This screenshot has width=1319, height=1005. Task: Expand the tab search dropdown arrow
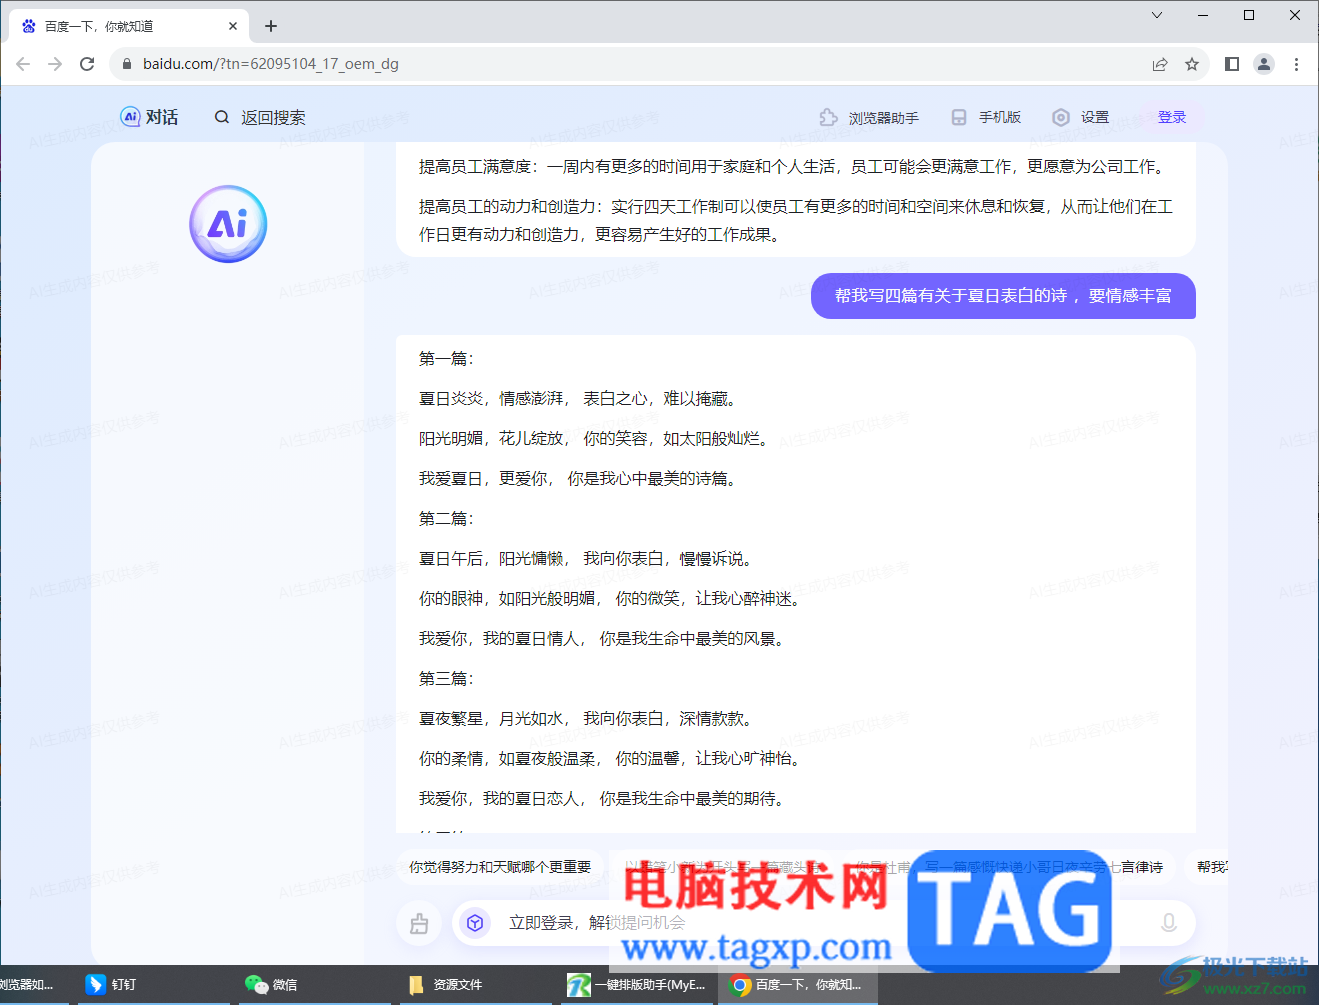[x=1157, y=15]
